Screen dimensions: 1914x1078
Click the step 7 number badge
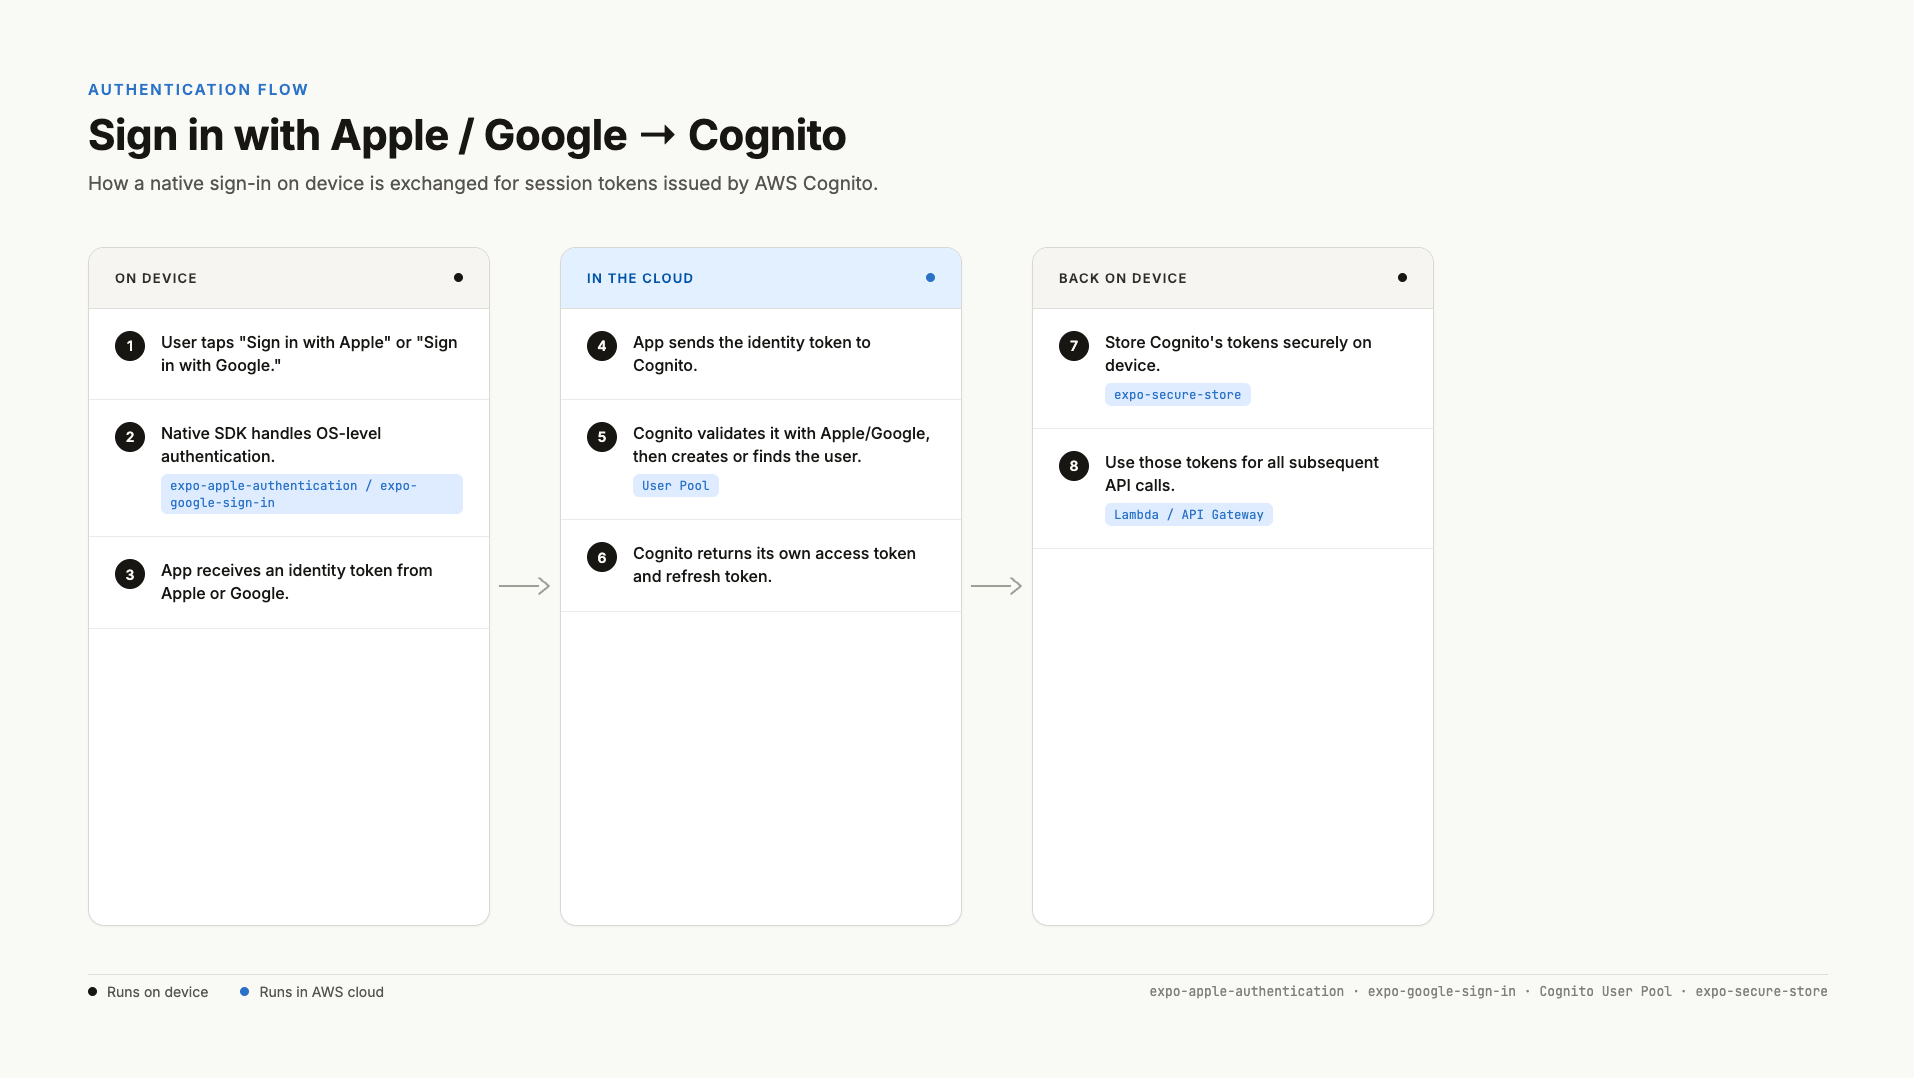pos(1074,346)
